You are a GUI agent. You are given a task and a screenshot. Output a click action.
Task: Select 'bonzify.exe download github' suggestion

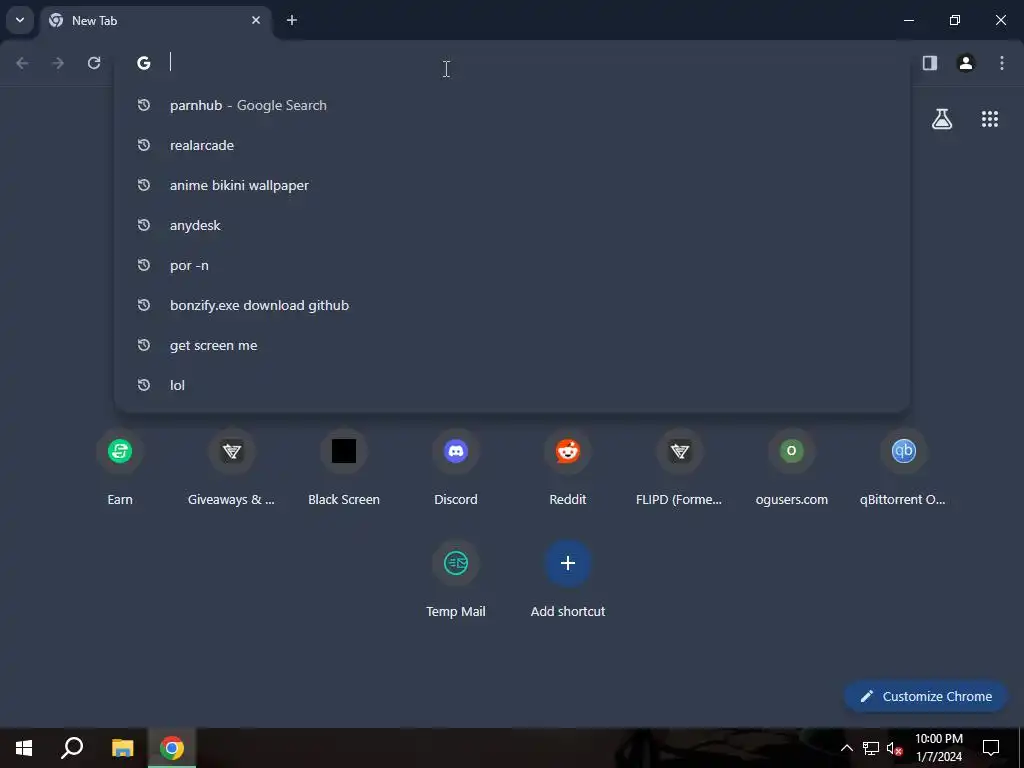pos(512,305)
